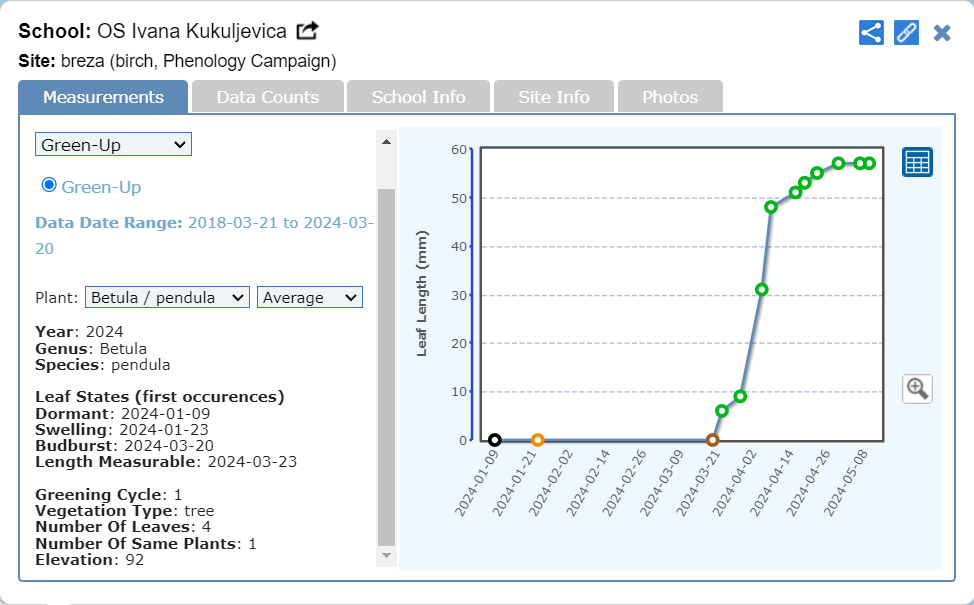Screen dimensions: 974x605
Task: Open the School Info tab
Action: pos(418,97)
